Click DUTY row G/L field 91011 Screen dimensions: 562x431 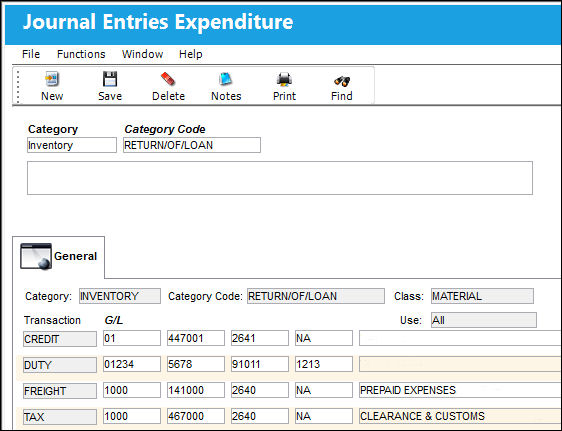tap(260, 364)
